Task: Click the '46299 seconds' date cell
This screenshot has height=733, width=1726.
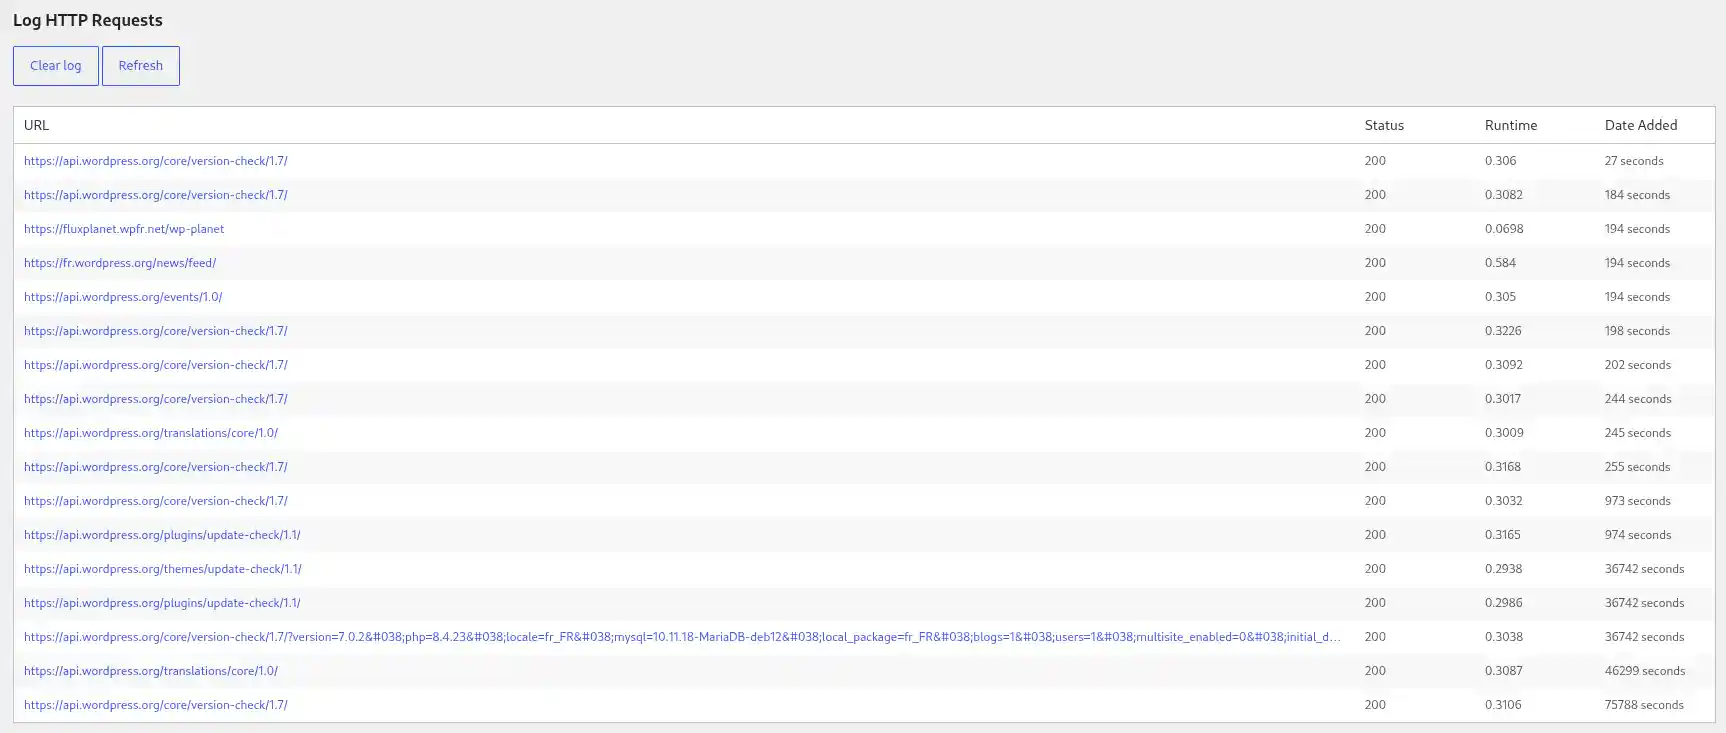Action: [x=1645, y=671]
